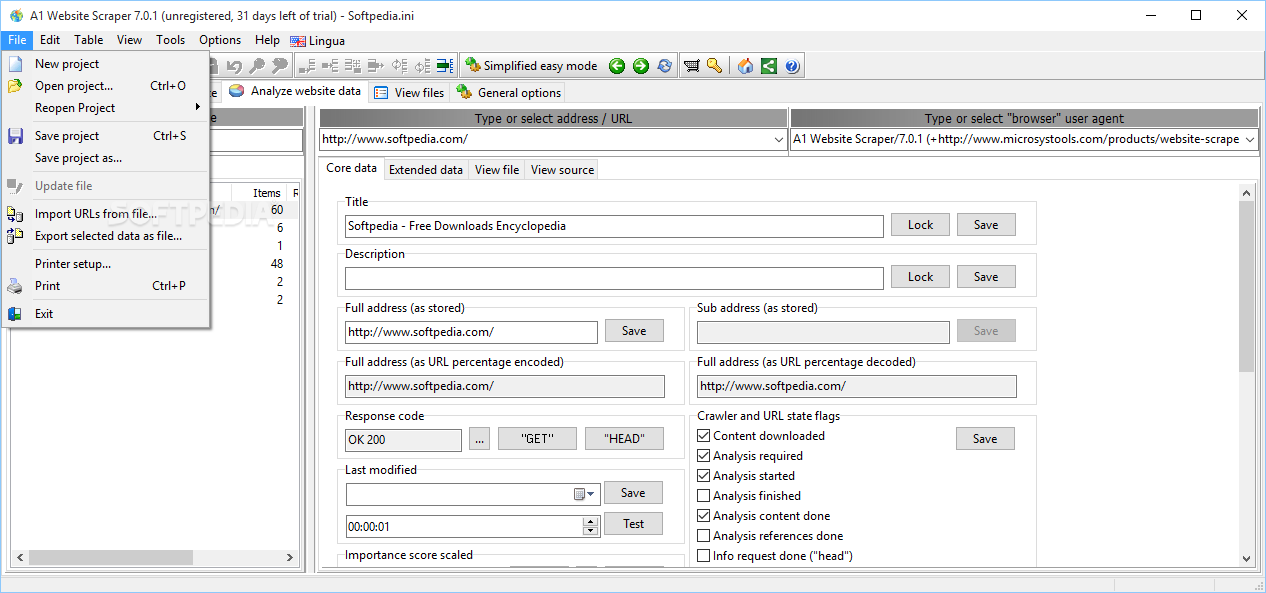Choose Open project... menu entry
The image size is (1266, 593).
[105, 86]
